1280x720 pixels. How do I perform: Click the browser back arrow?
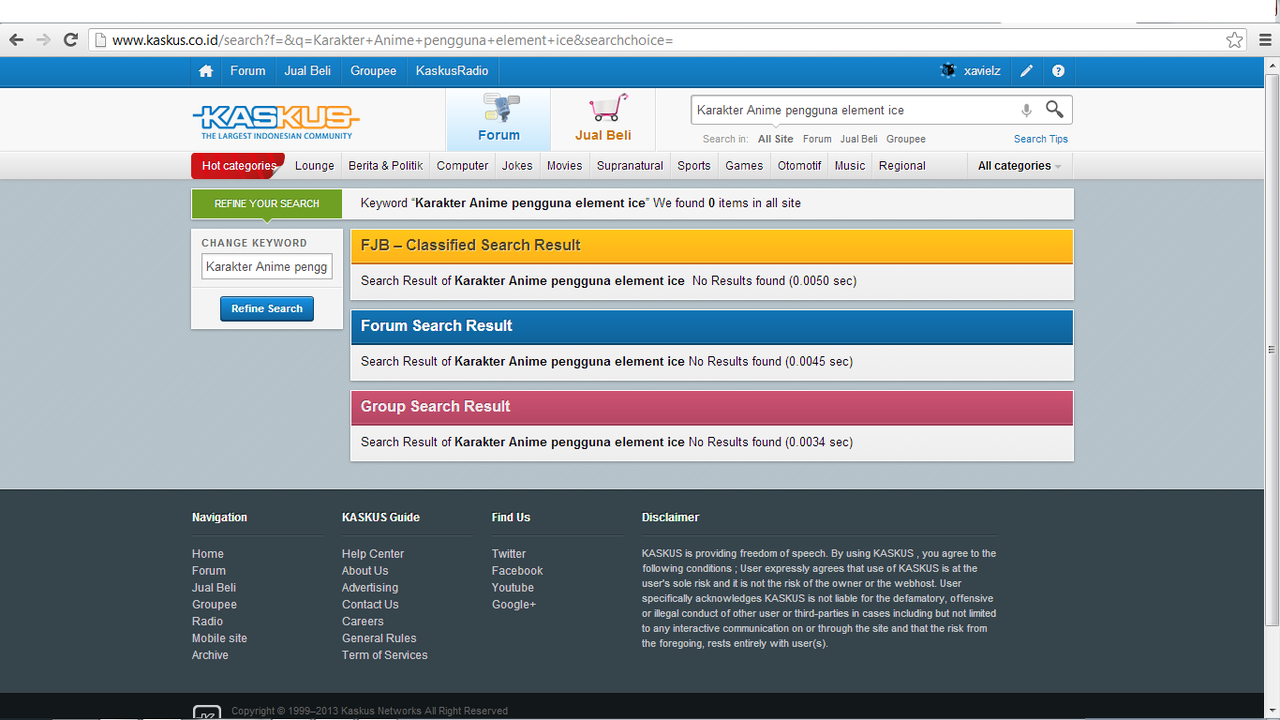tap(16, 40)
